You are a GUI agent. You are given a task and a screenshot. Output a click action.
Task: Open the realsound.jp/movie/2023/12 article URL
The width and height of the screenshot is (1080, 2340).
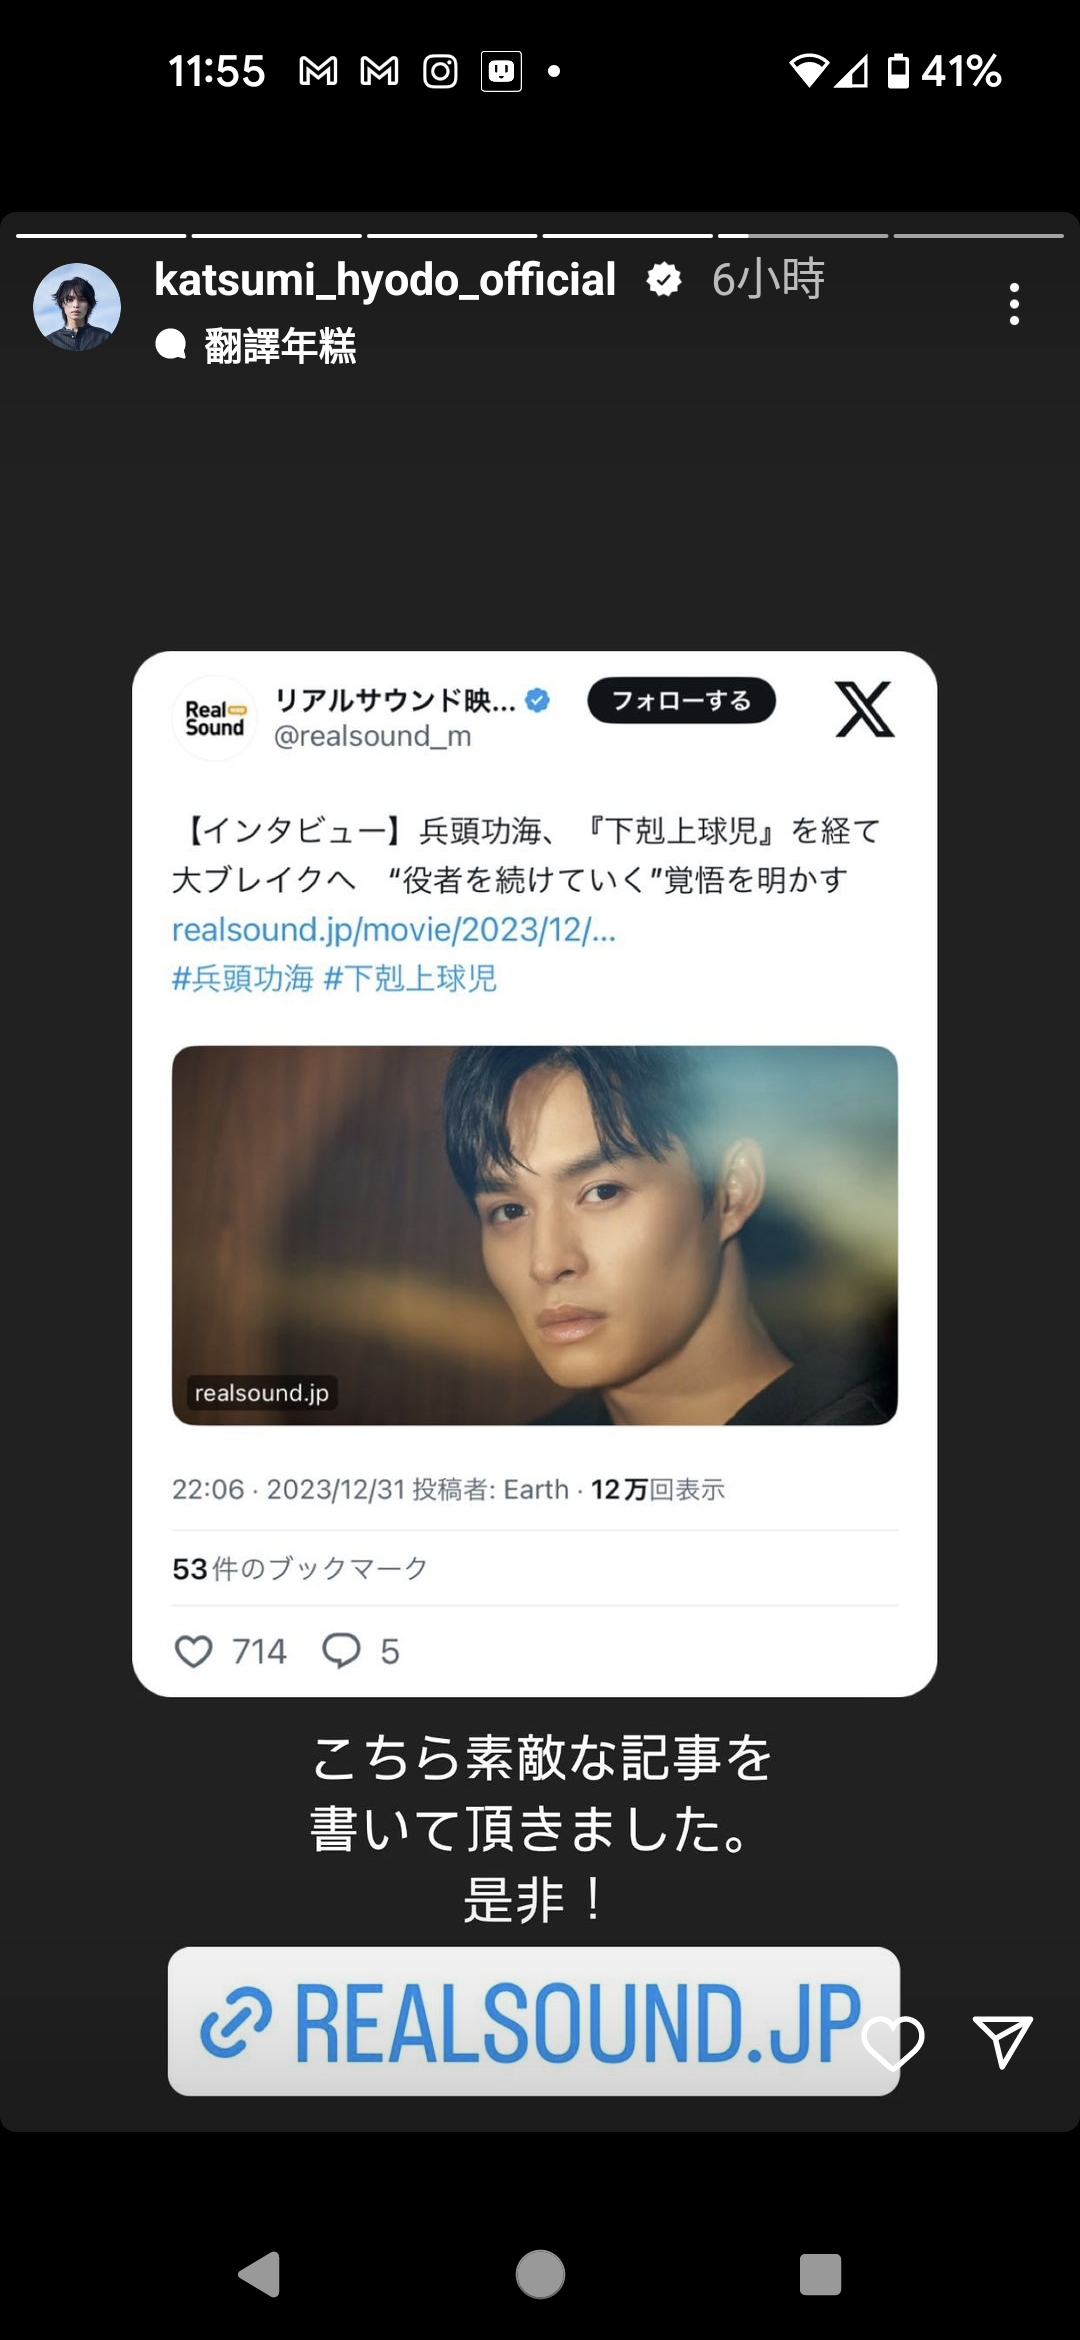click(394, 929)
